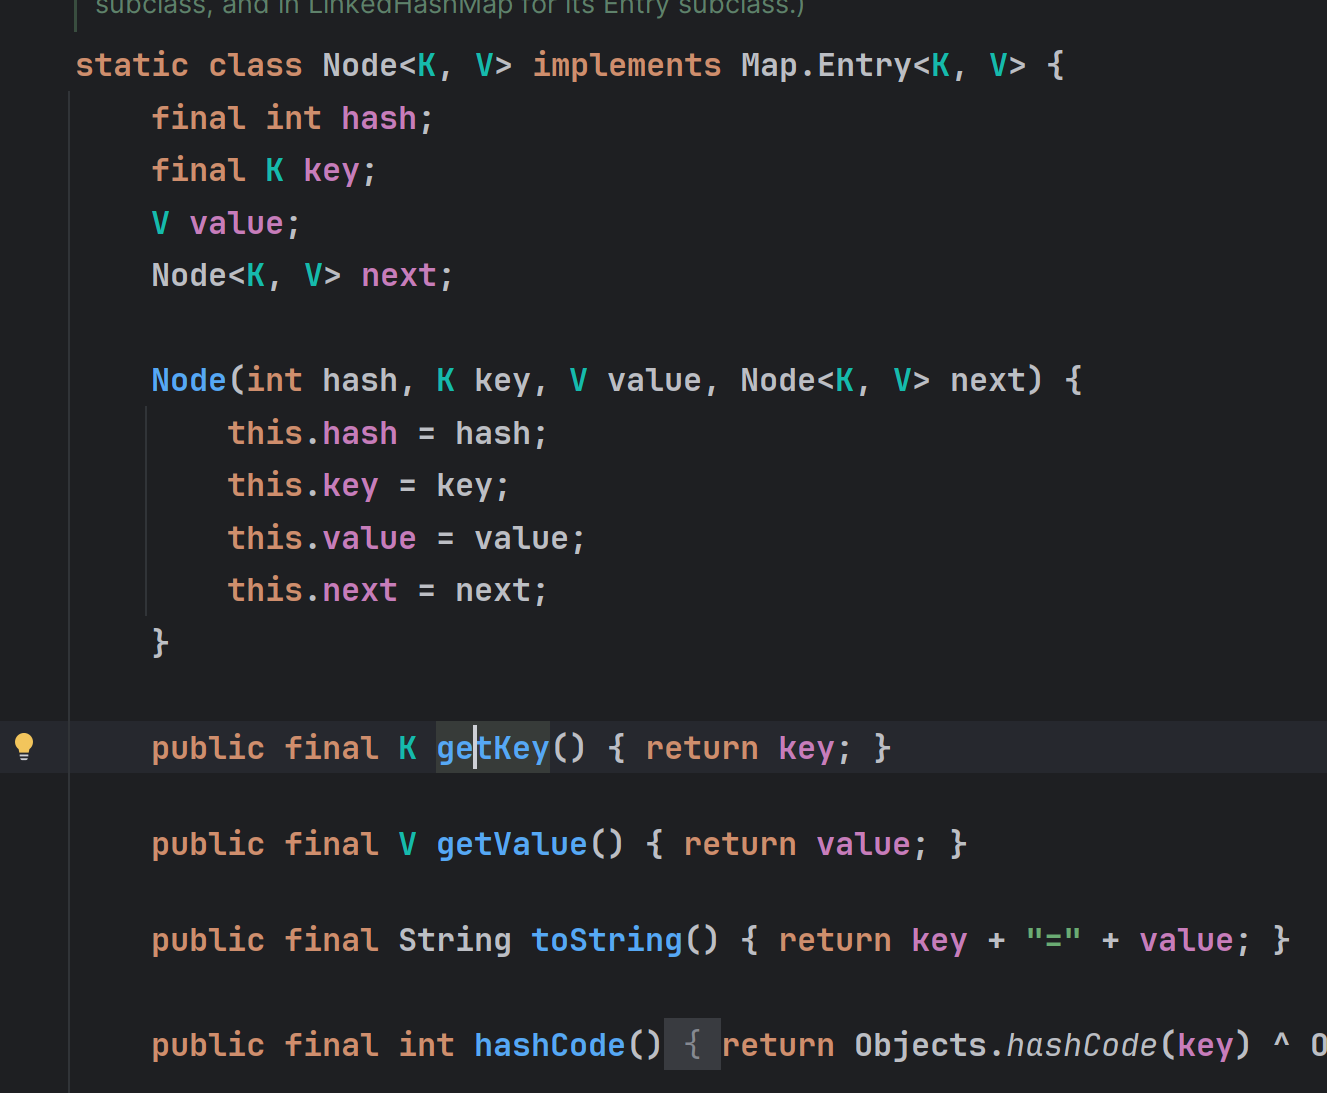Click the toString method name
Viewport: 1327px width, 1093px height.
tap(607, 940)
